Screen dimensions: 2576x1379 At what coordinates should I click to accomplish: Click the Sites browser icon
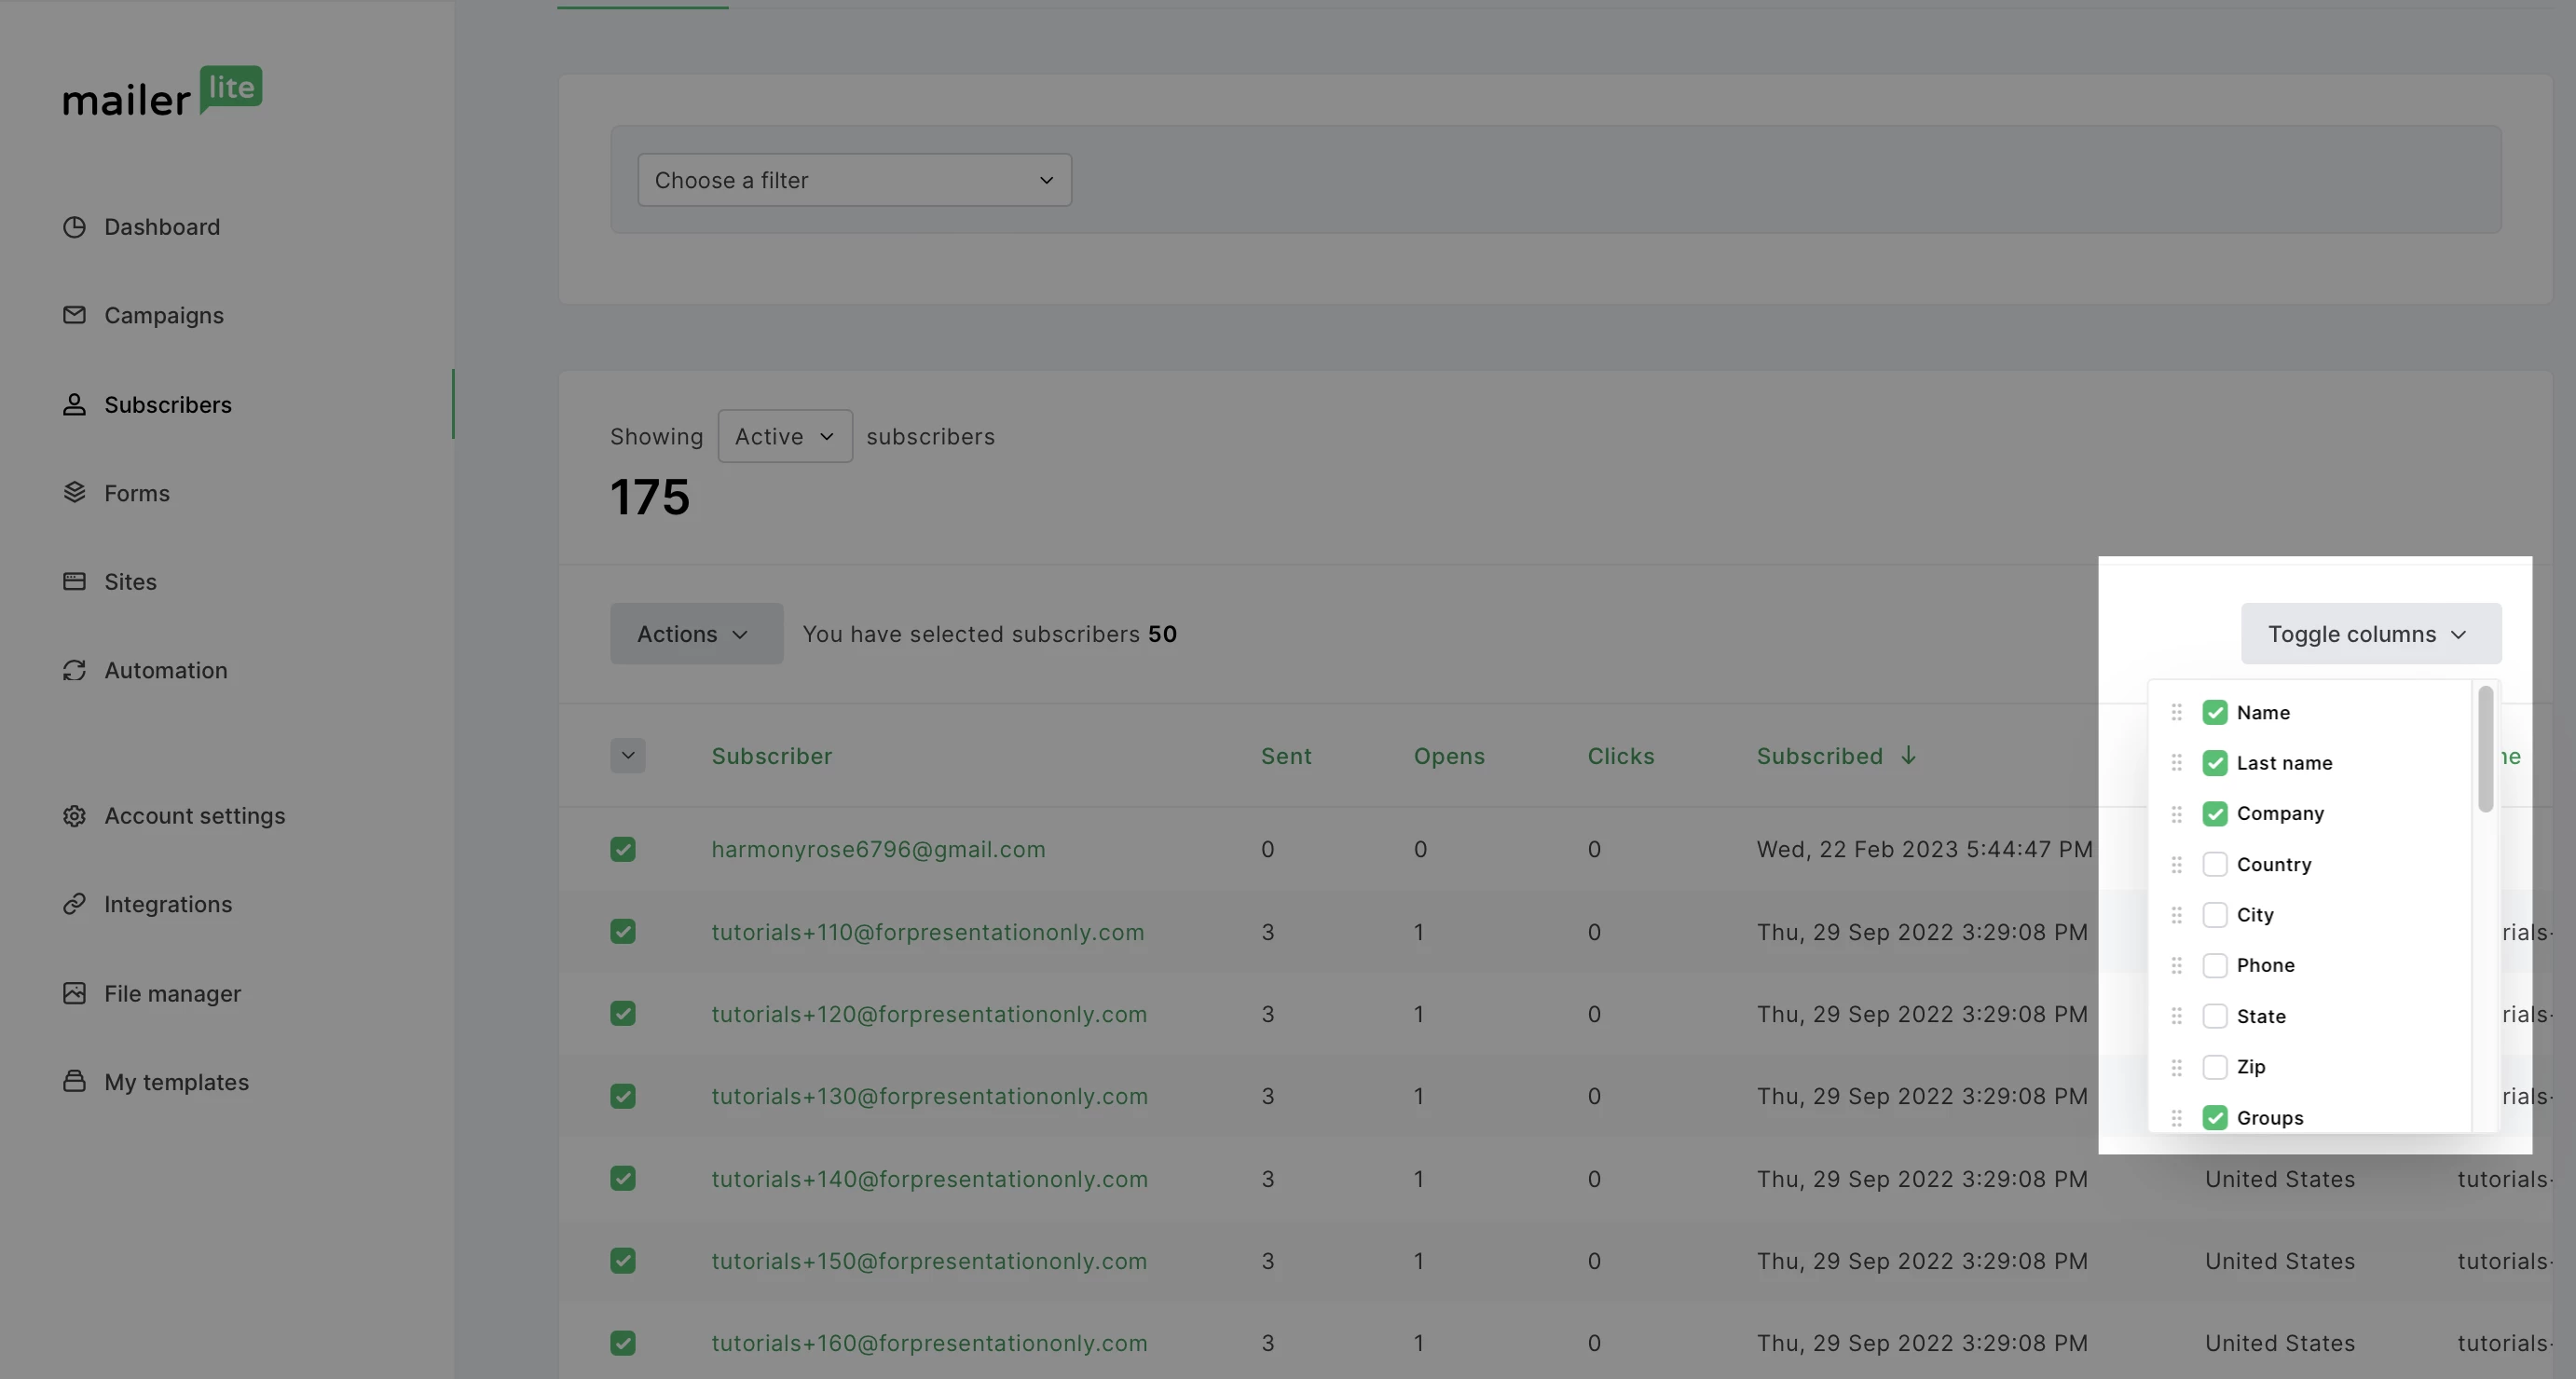pyautogui.click(x=74, y=581)
